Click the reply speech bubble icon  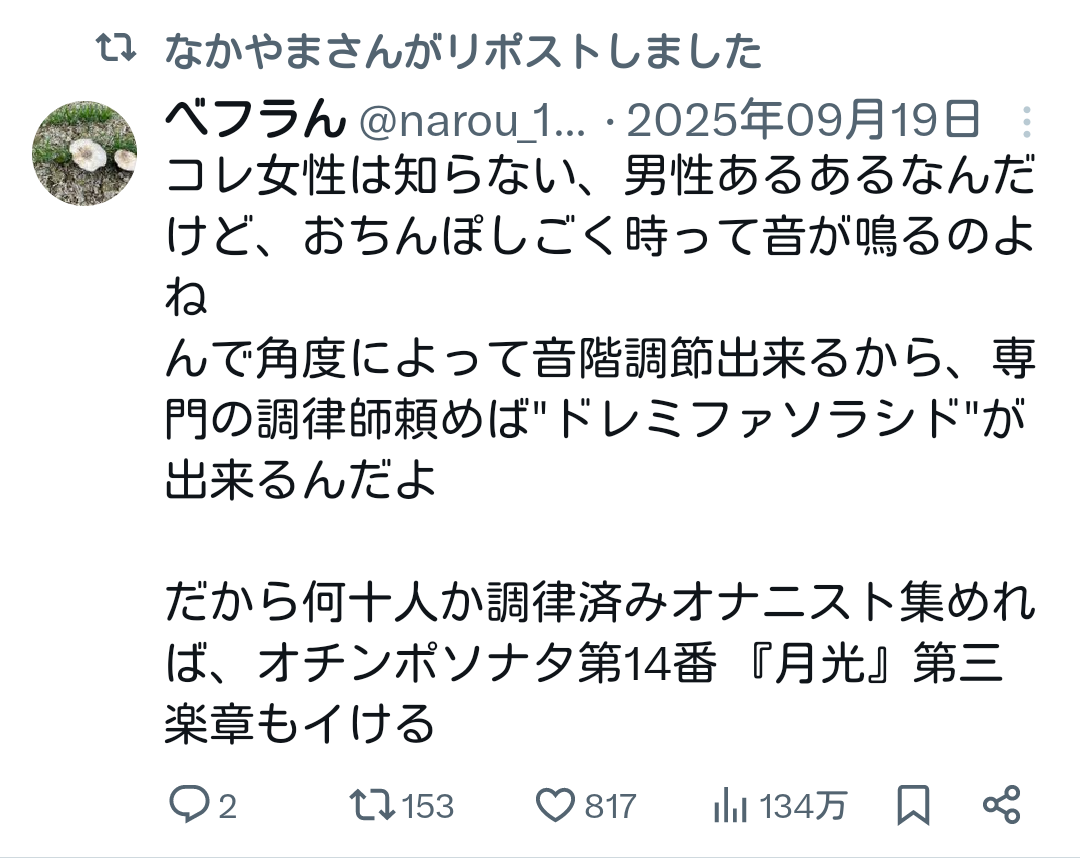pyautogui.click(x=188, y=805)
